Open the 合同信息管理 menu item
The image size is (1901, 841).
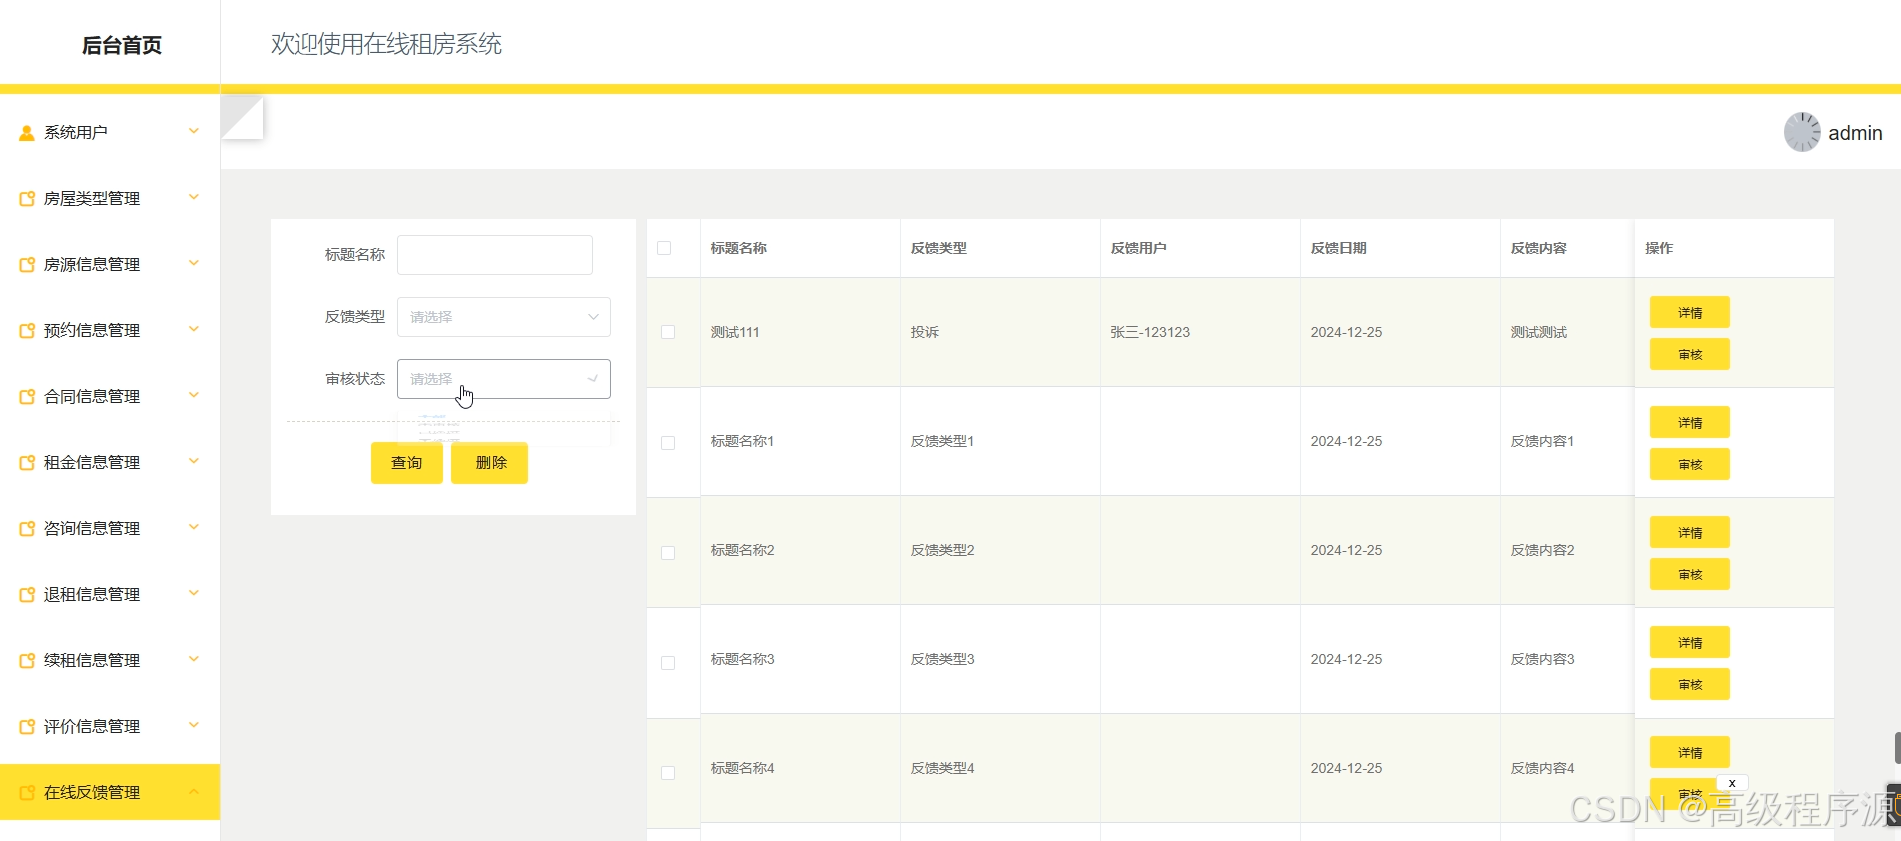[x=110, y=396]
